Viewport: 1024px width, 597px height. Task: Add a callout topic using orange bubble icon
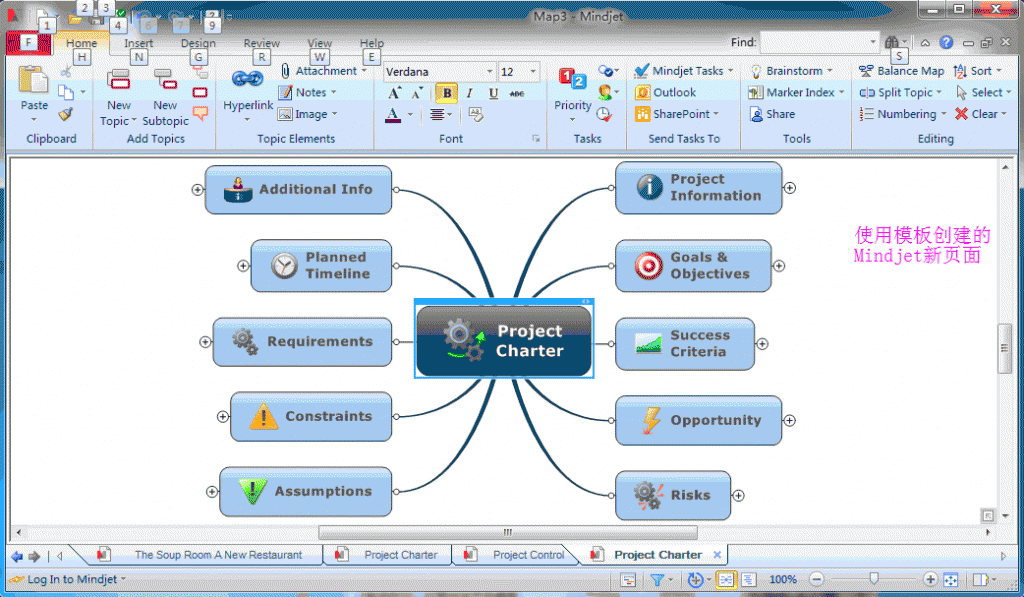click(200, 114)
